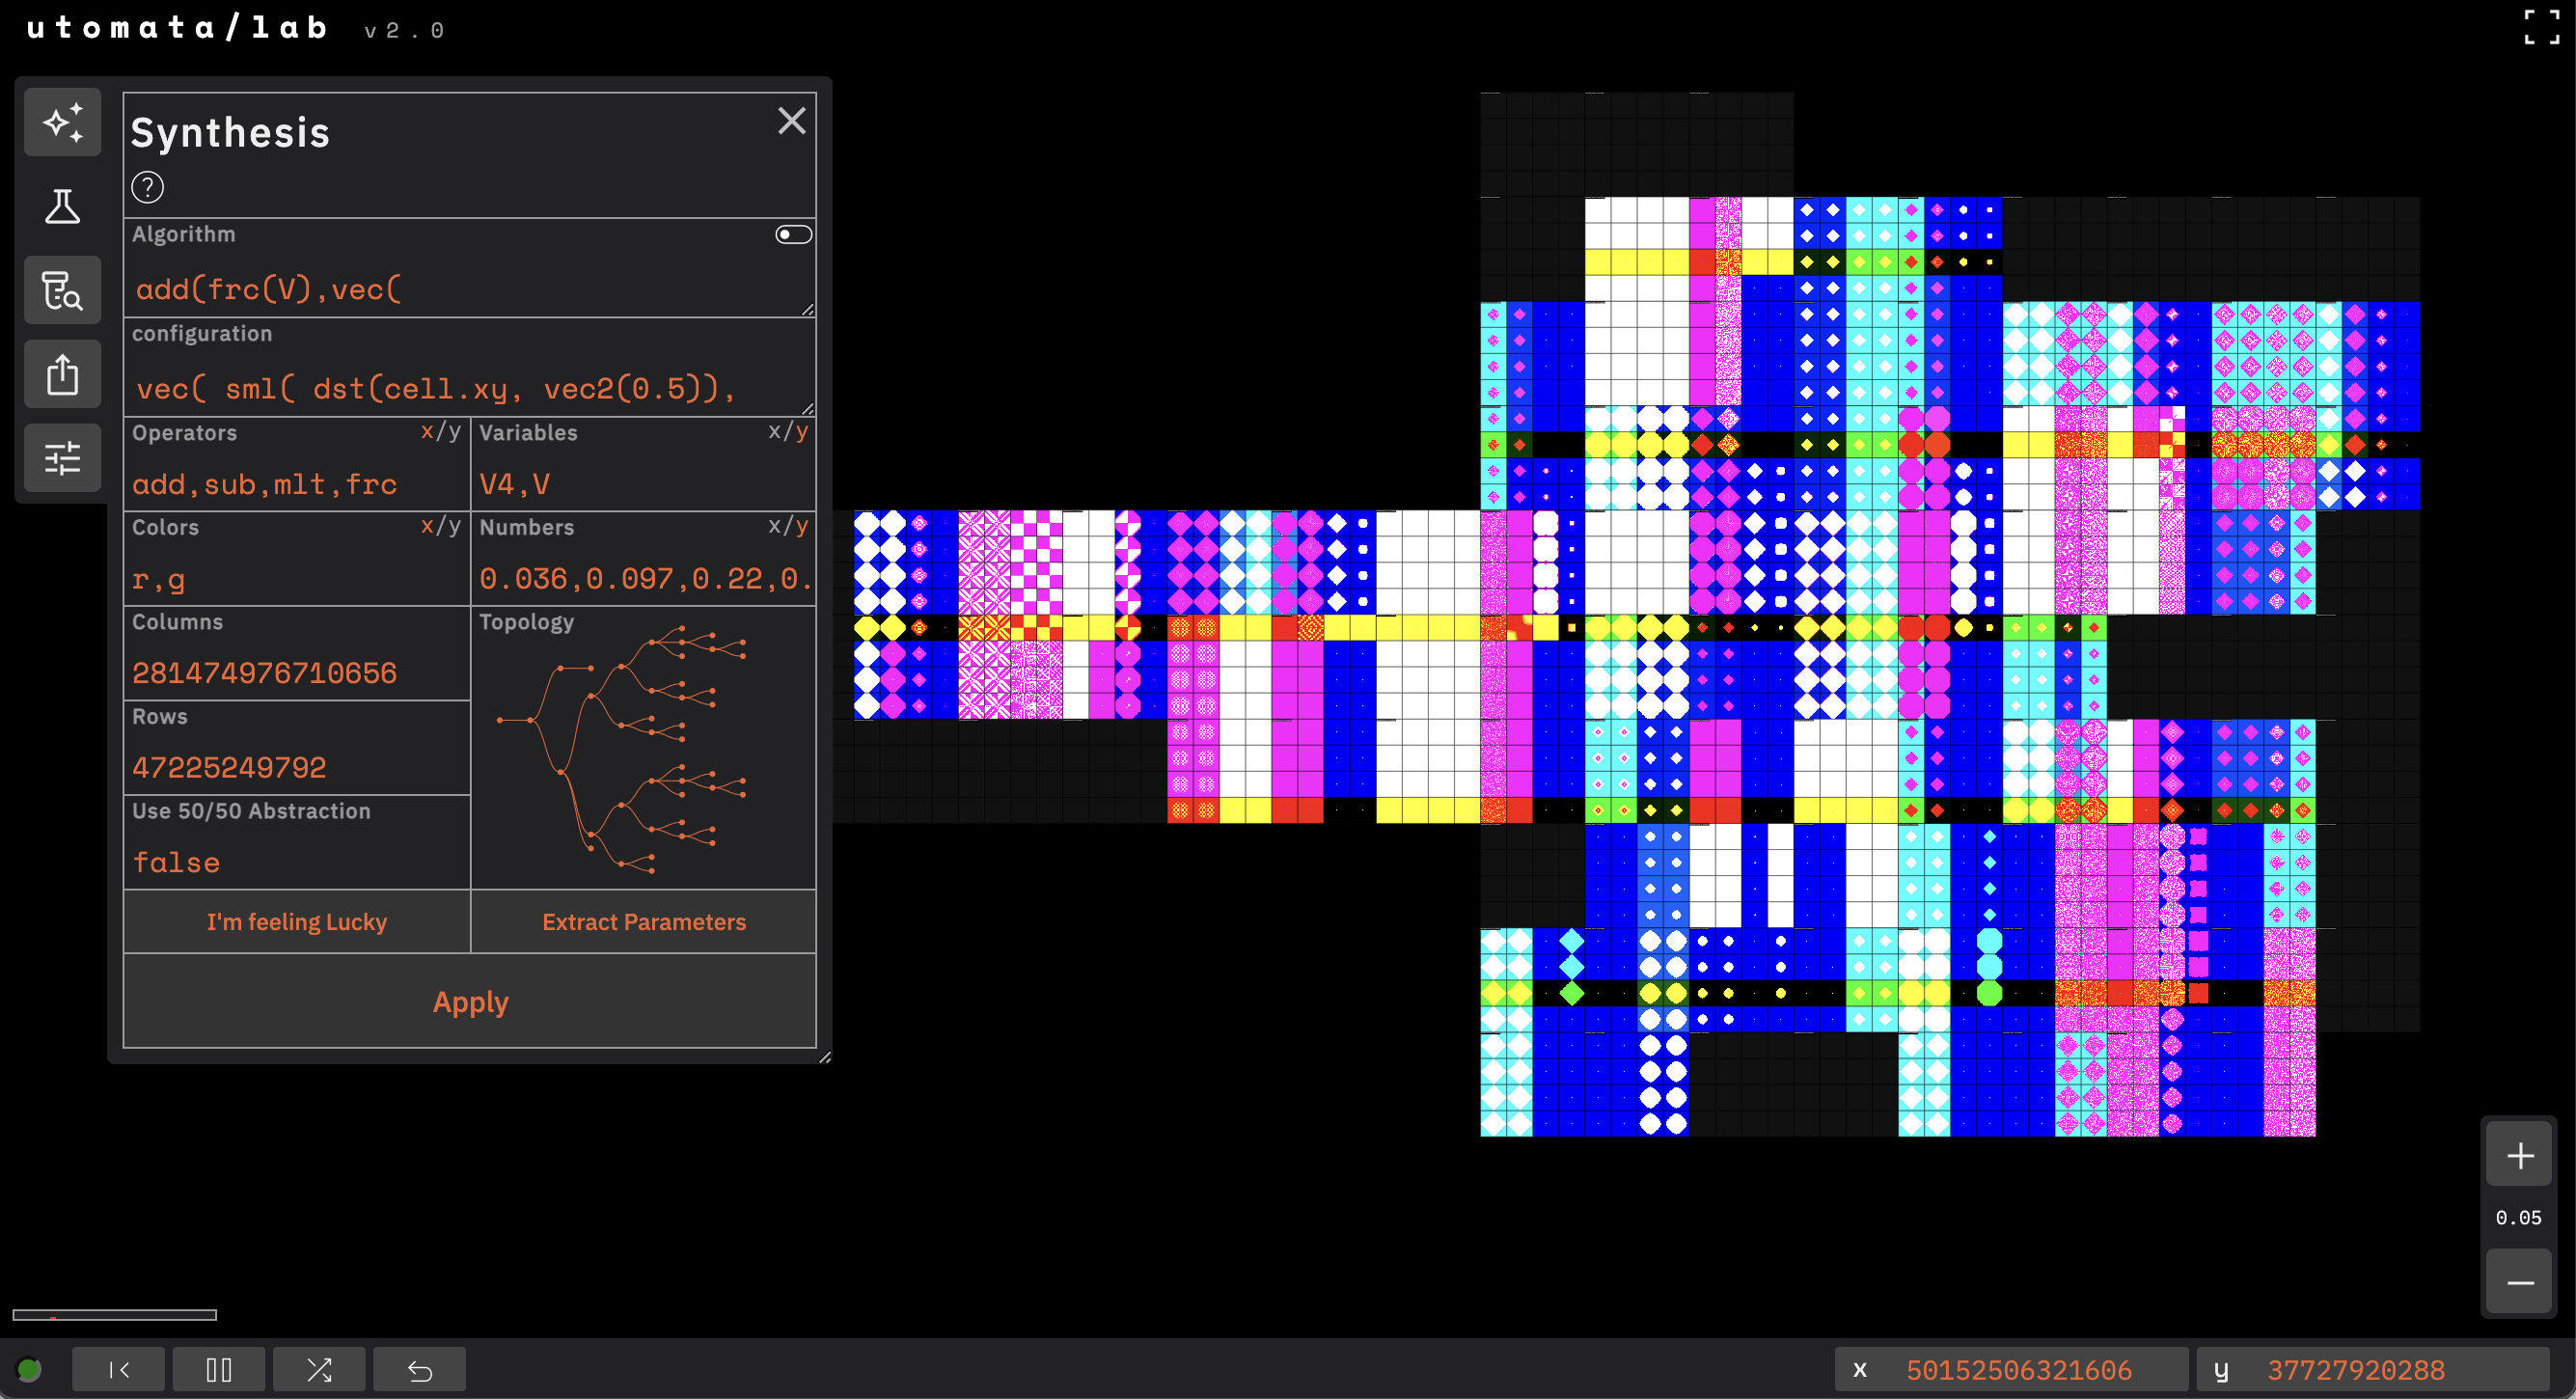Enter fullscreen mode

(2541, 27)
